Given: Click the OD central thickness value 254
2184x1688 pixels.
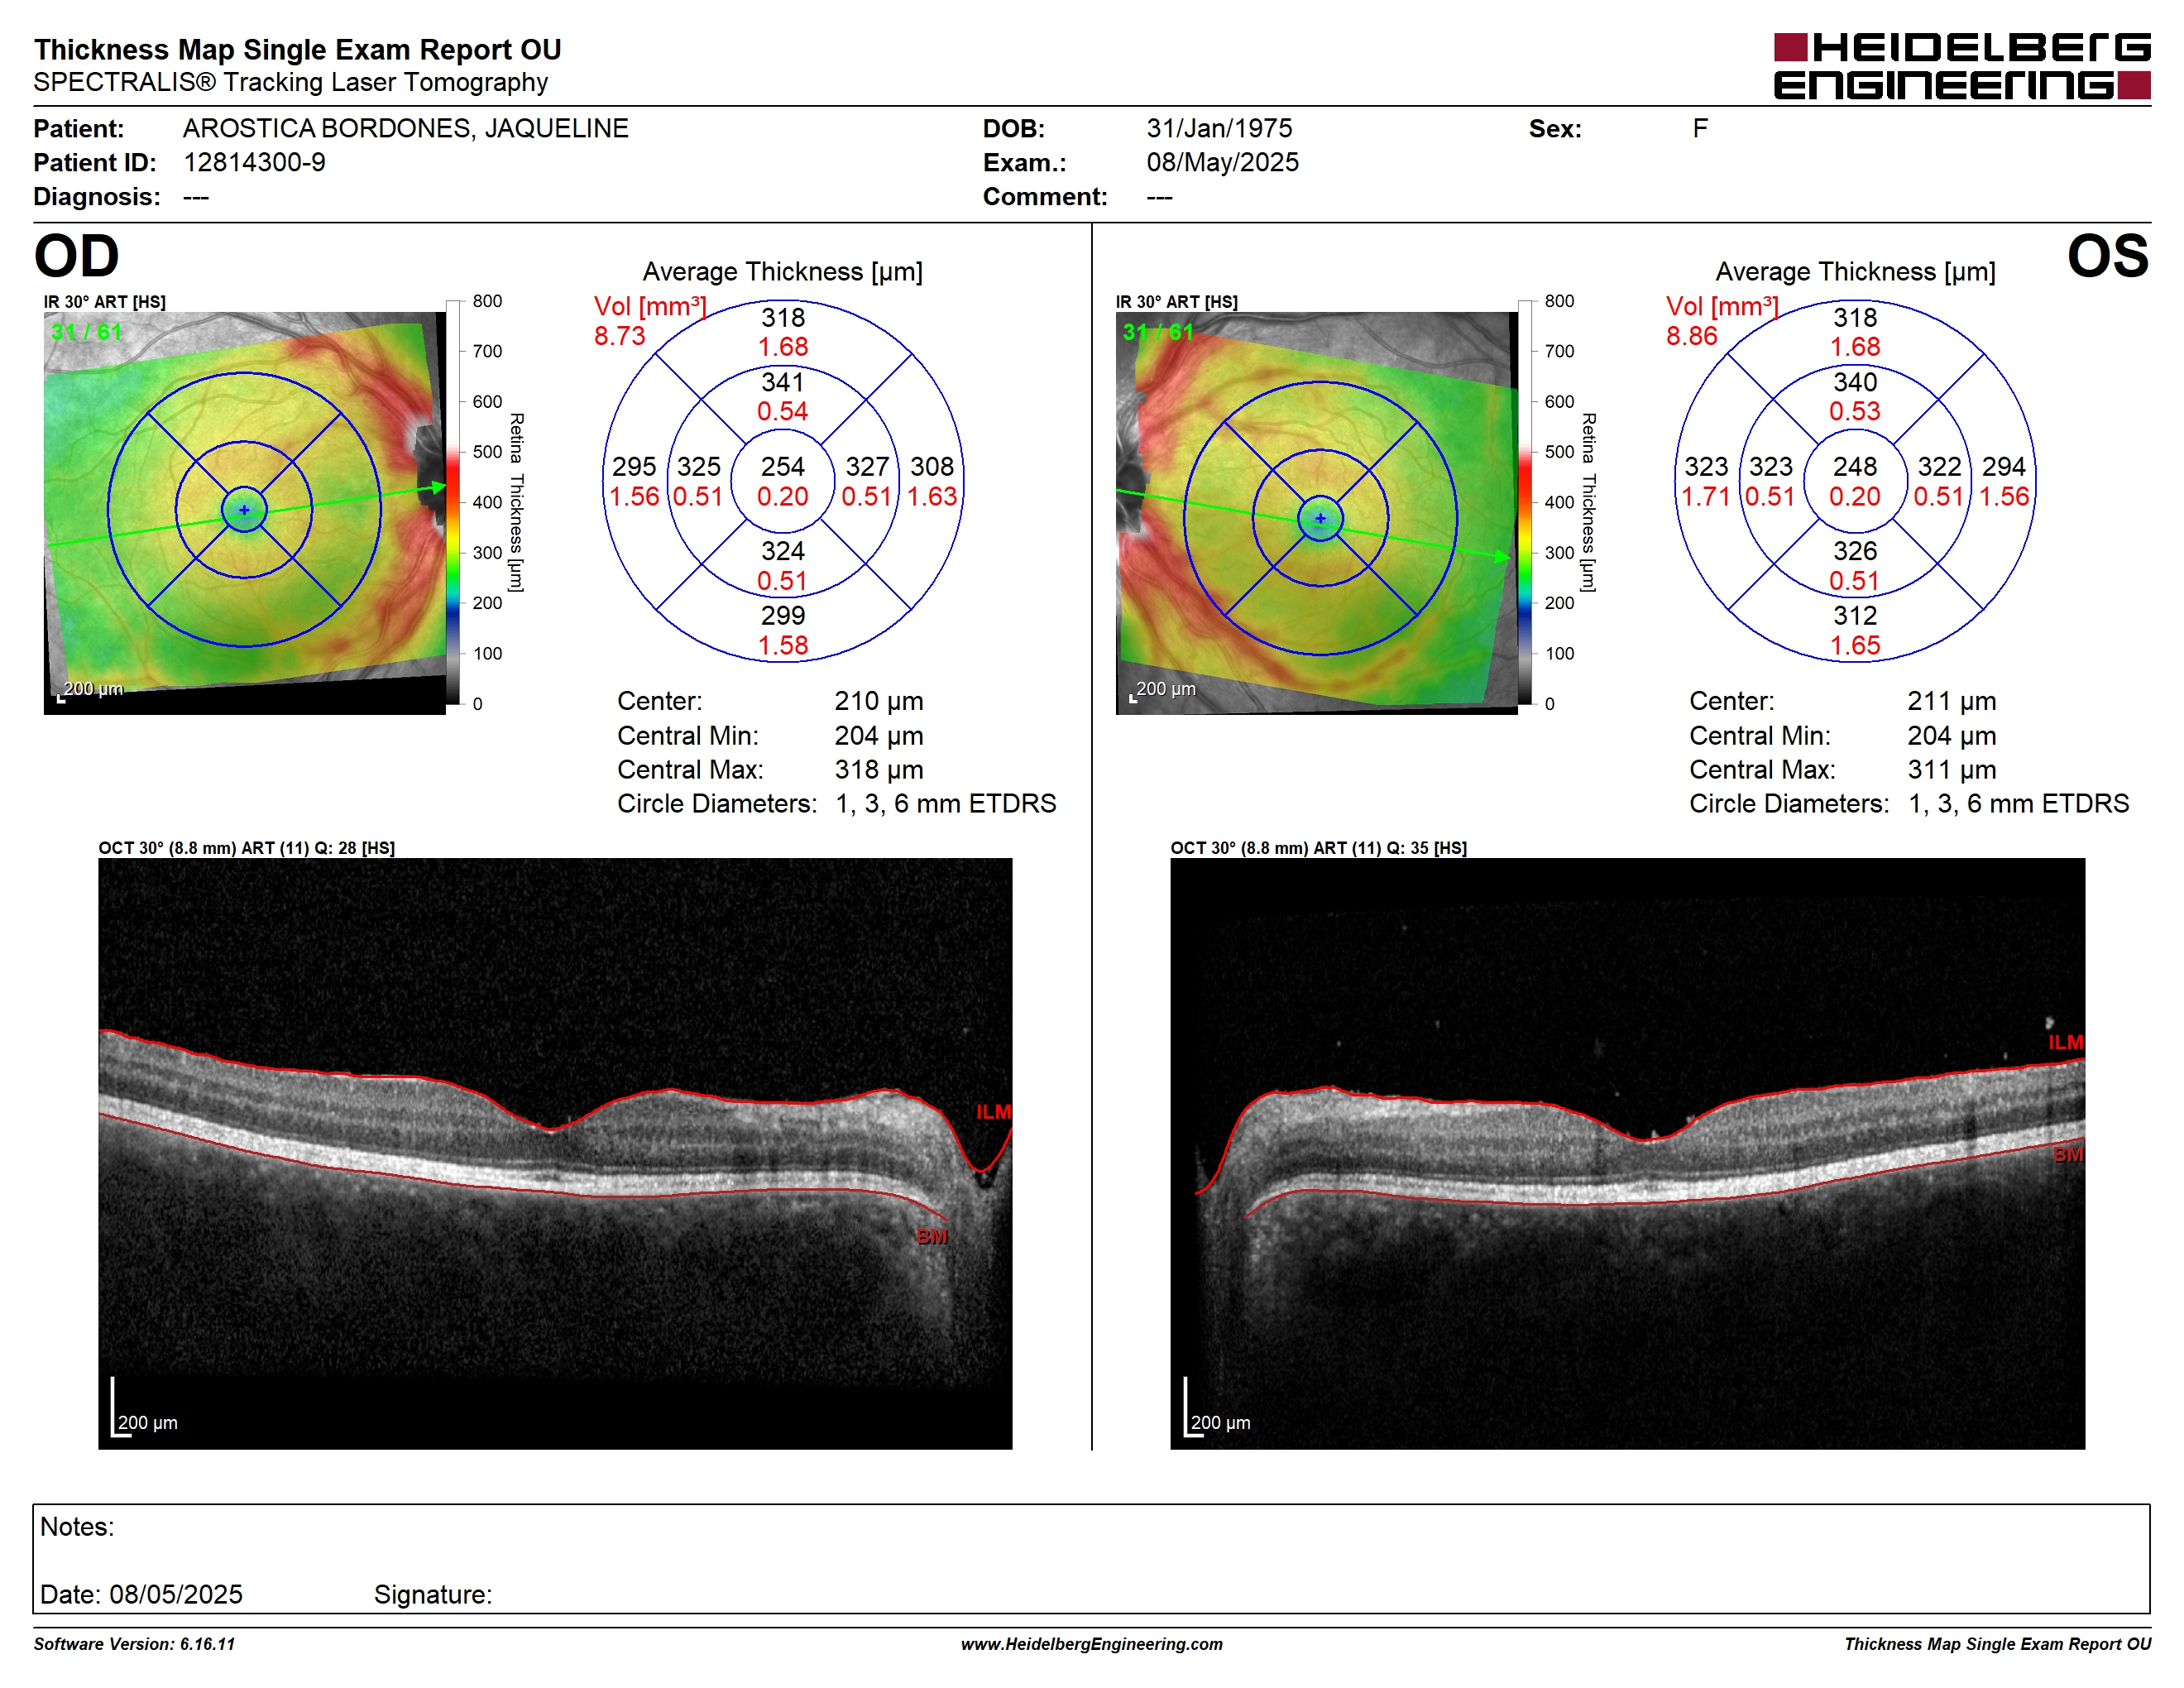Looking at the screenshot, I should 782,467.
